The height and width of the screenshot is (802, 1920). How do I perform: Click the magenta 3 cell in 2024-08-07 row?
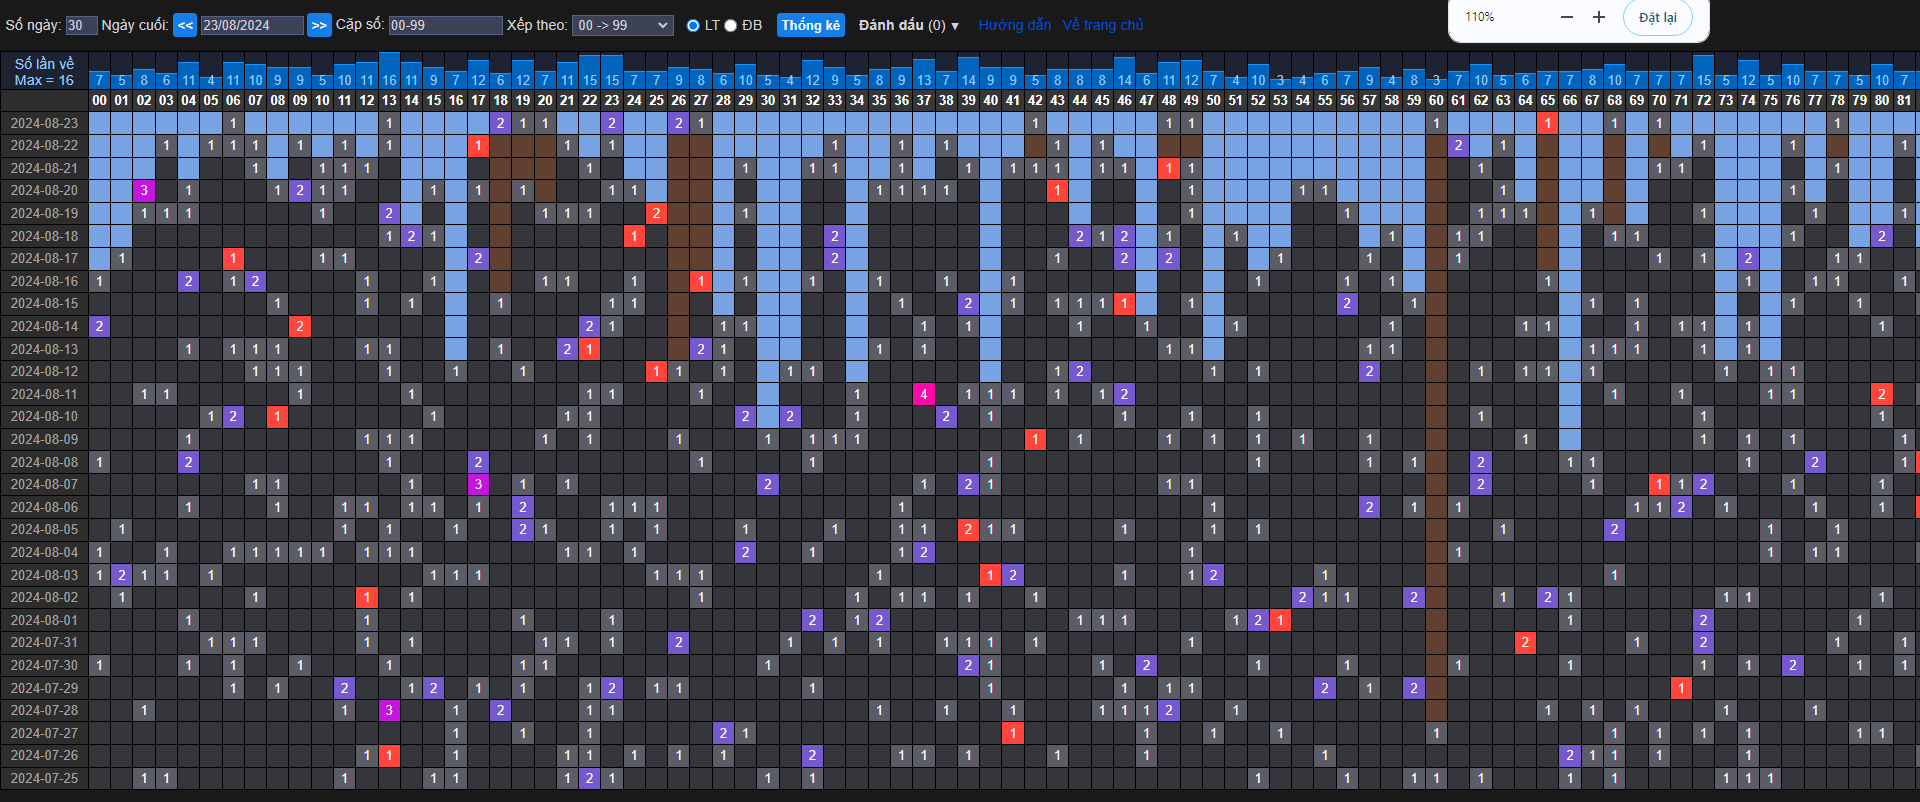478,484
